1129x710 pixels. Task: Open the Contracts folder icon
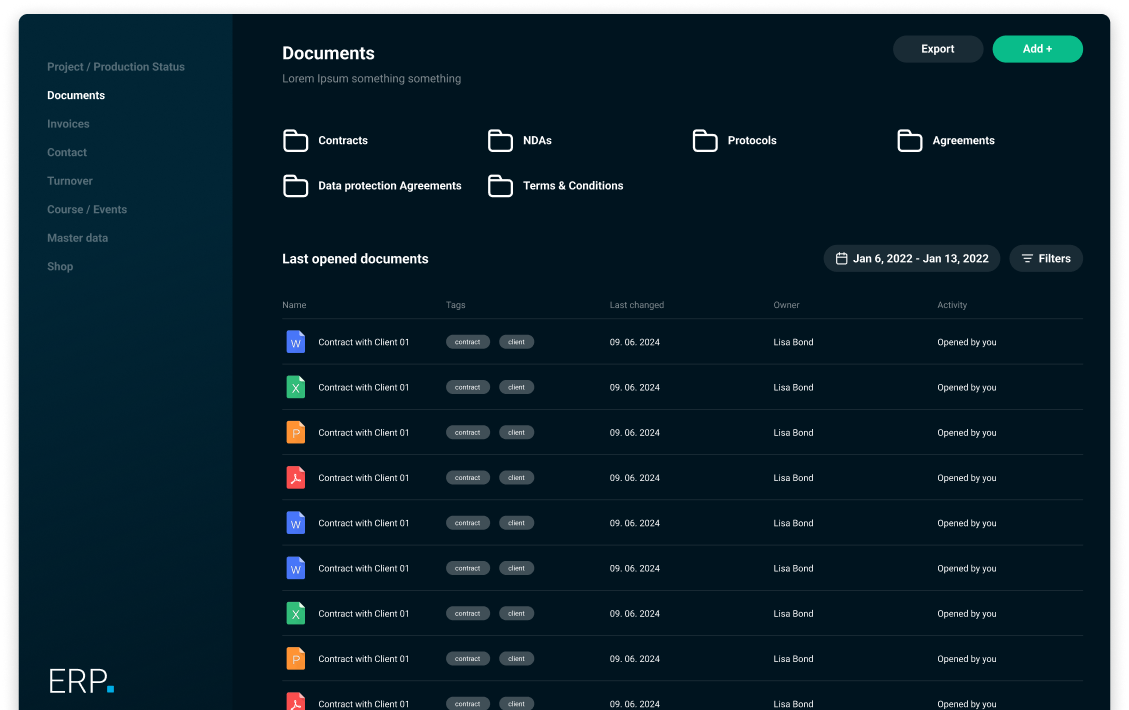[295, 140]
